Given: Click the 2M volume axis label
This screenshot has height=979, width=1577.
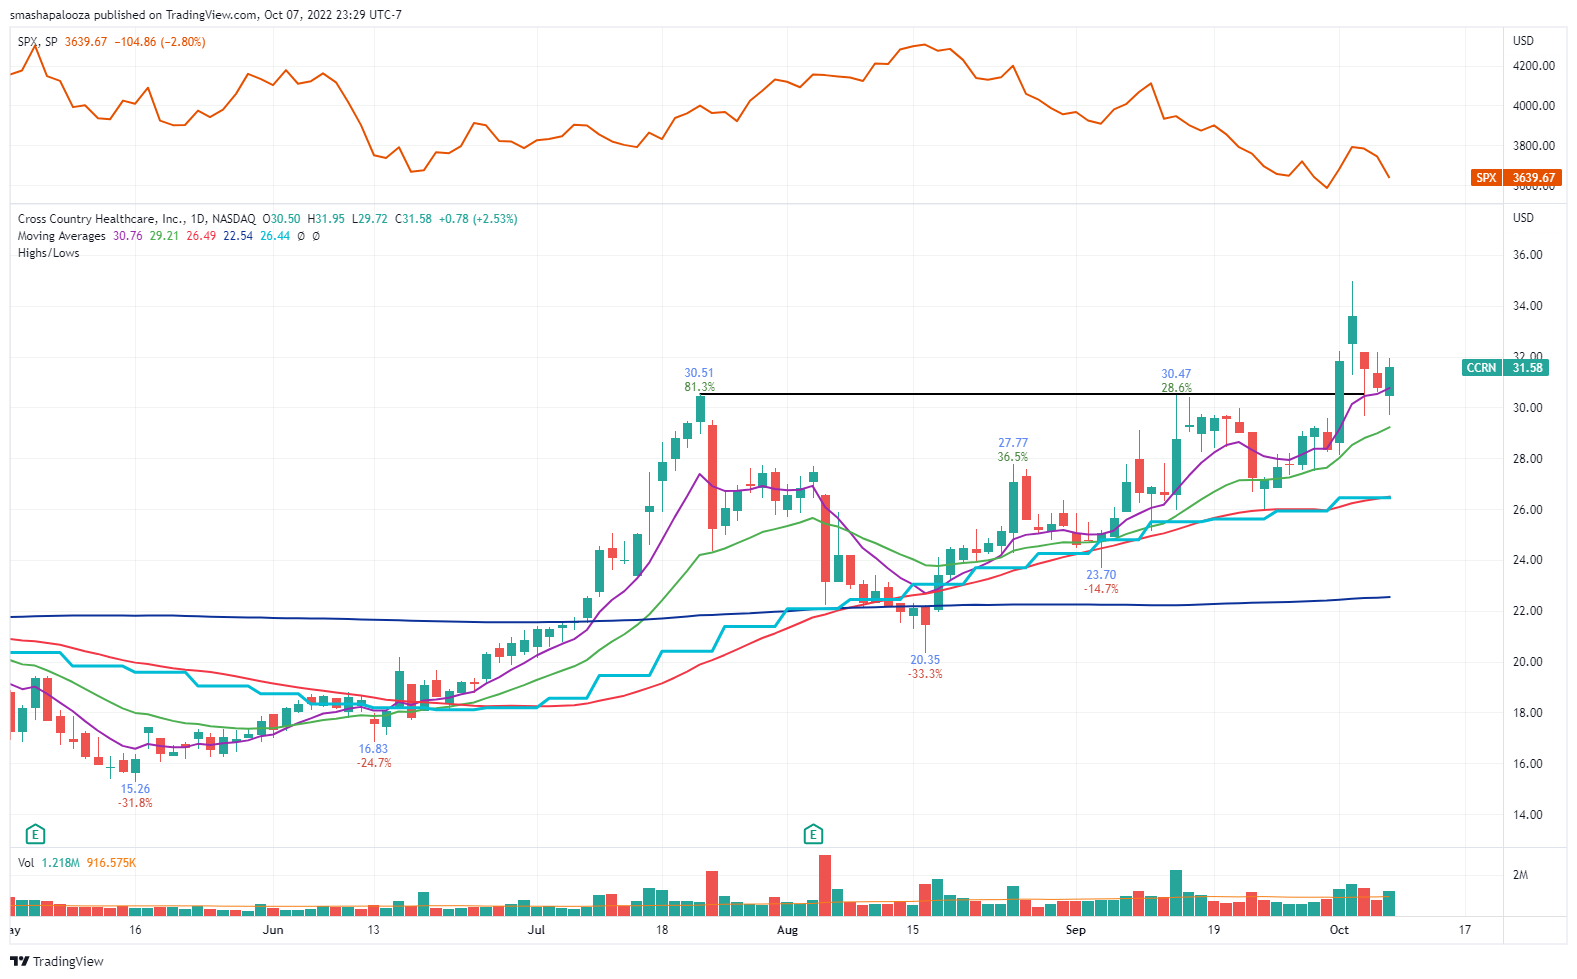Looking at the screenshot, I should point(1520,875).
